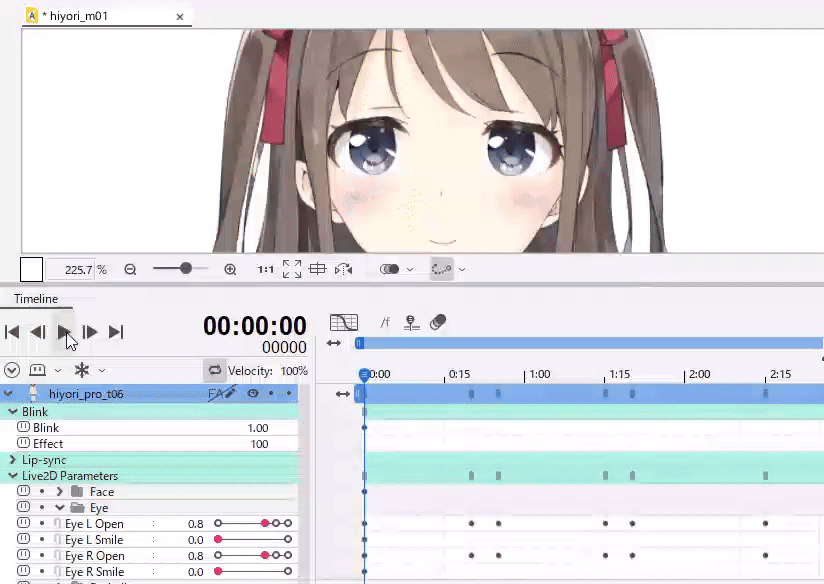The image size is (824, 584).
Task: Toggle the loop playback button
Action: coord(214,371)
